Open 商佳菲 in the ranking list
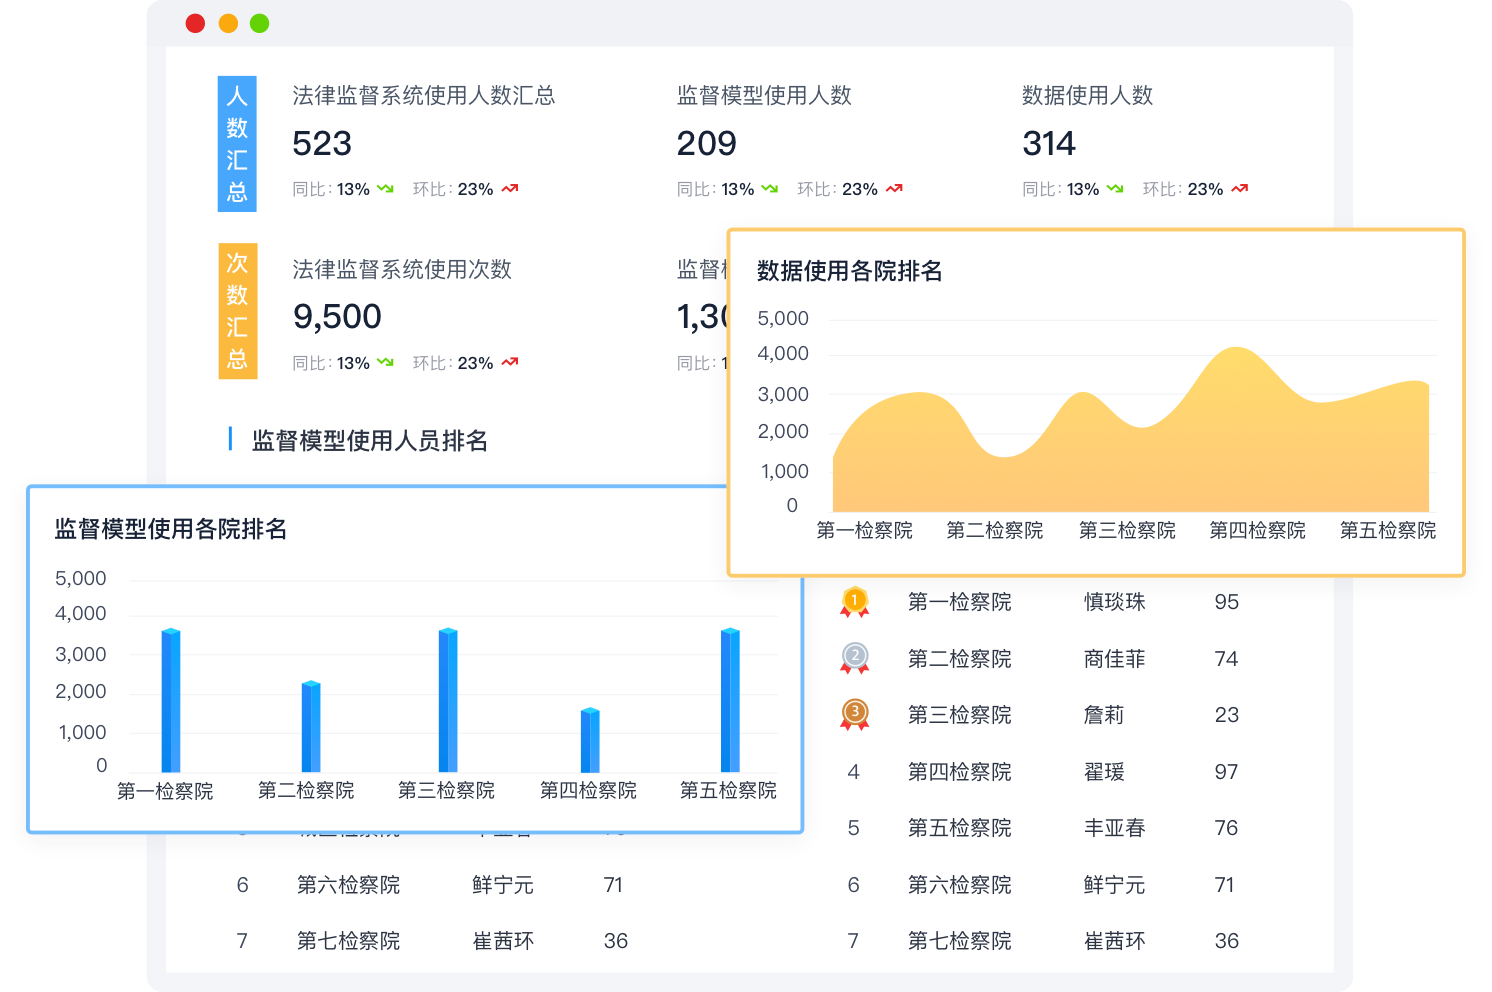The height and width of the screenshot is (992, 1492). [1114, 659]
